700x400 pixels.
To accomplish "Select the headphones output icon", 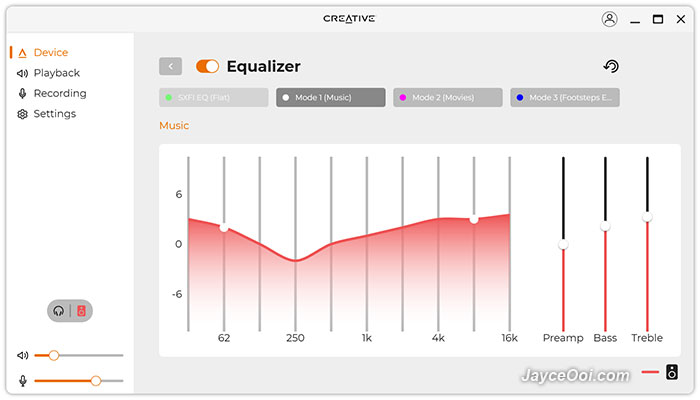I will (58, 311).
